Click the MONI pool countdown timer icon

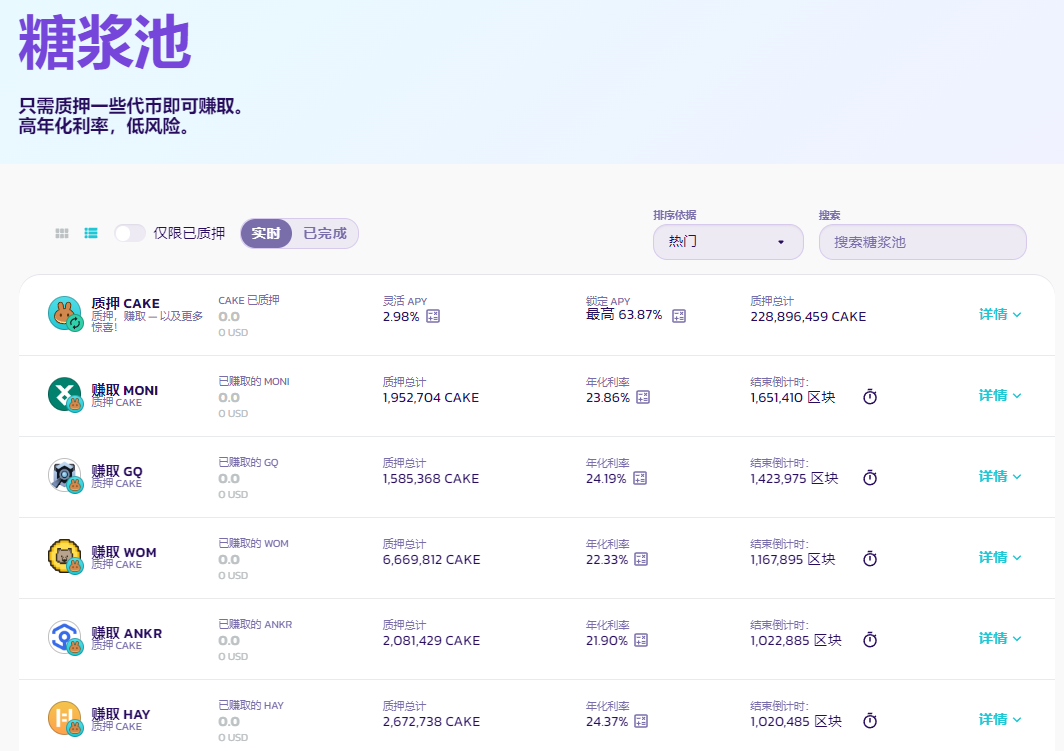(870, 397)
